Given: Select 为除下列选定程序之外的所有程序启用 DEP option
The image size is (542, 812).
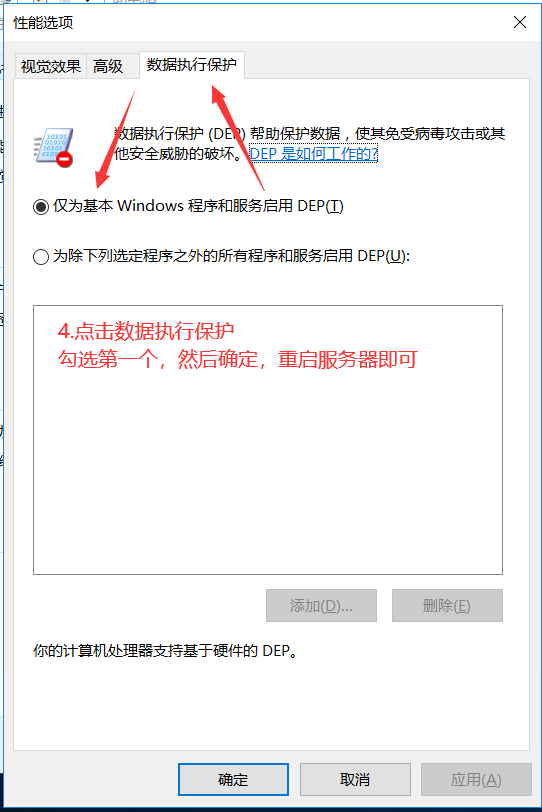Looking at the screenshot, I should coord(221,256).
